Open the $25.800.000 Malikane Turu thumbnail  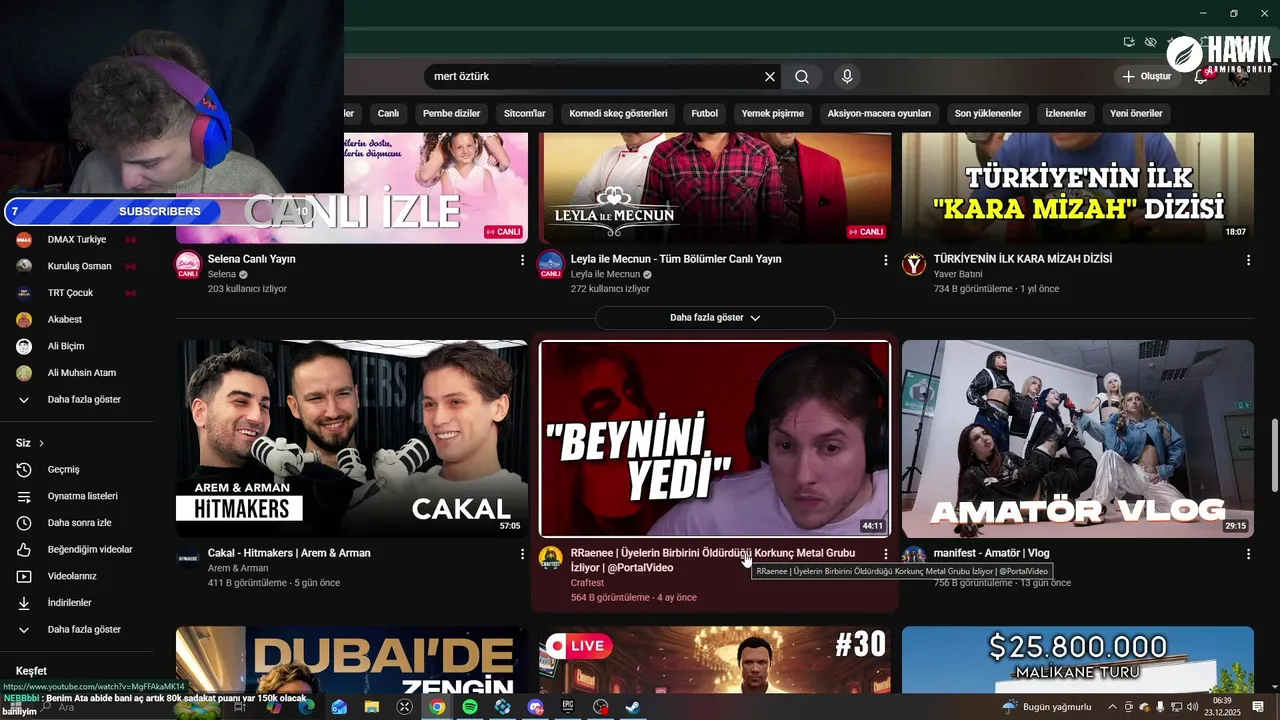click(1078, 660)
